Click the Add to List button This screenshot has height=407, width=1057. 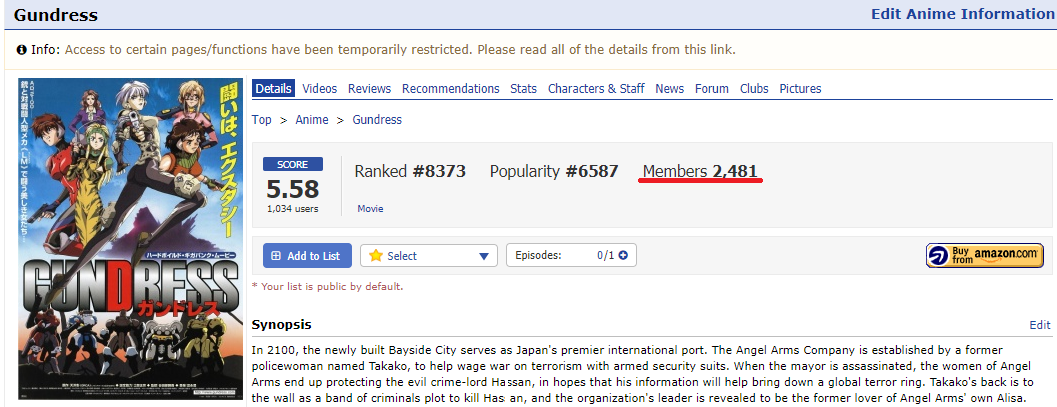tap(307, 255)
